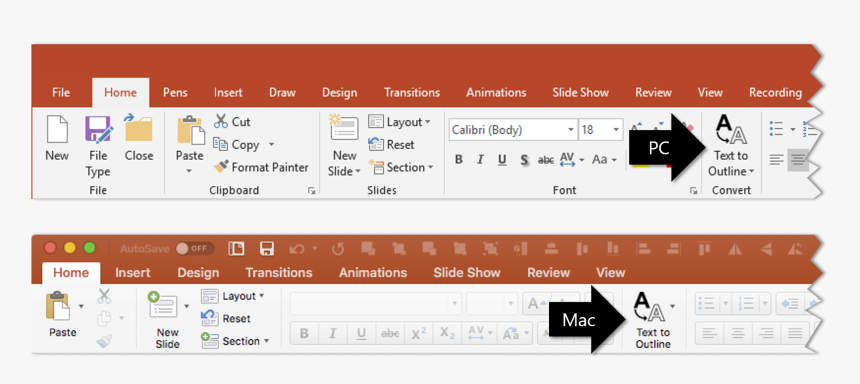Click the Mac title bar undo arrow
Image resolution: width=860 pixels, height=384 pixels.
[x=297, y=249]
